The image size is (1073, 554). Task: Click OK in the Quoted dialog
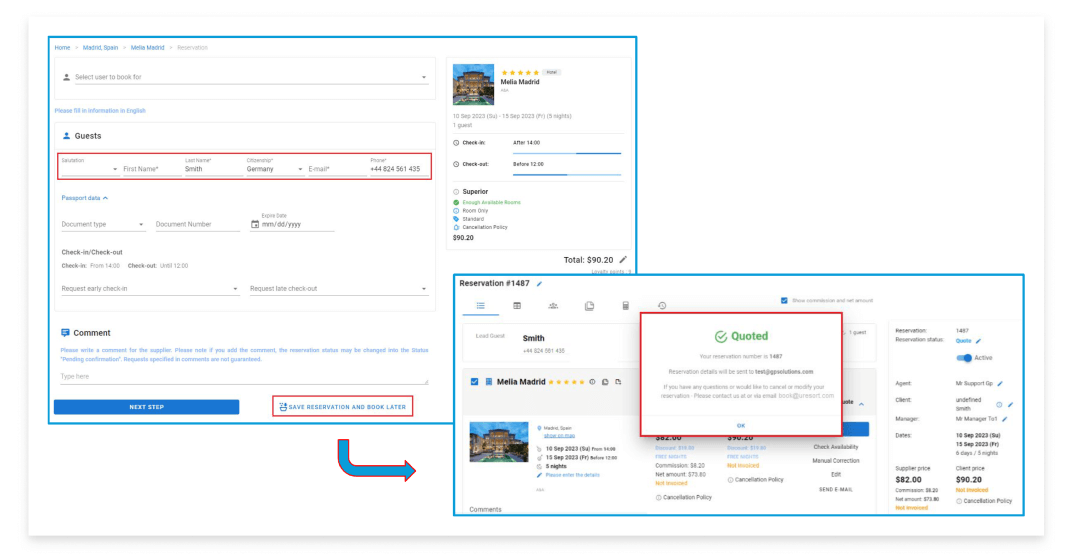(740, 425)
